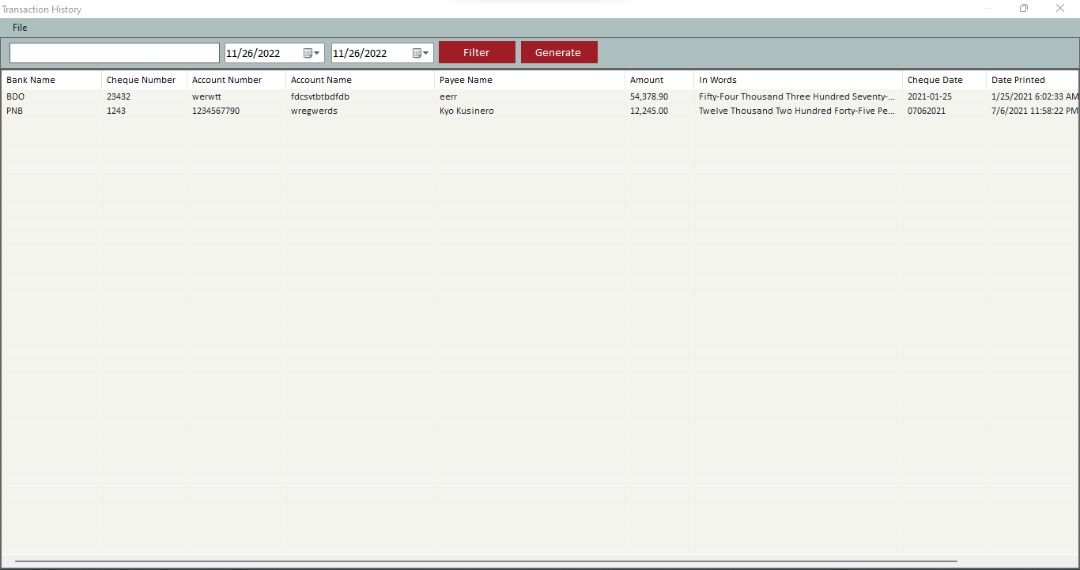Click the Generate button
The height and width of the screenshot is (570, 1080).
click(x=559, y=52)
